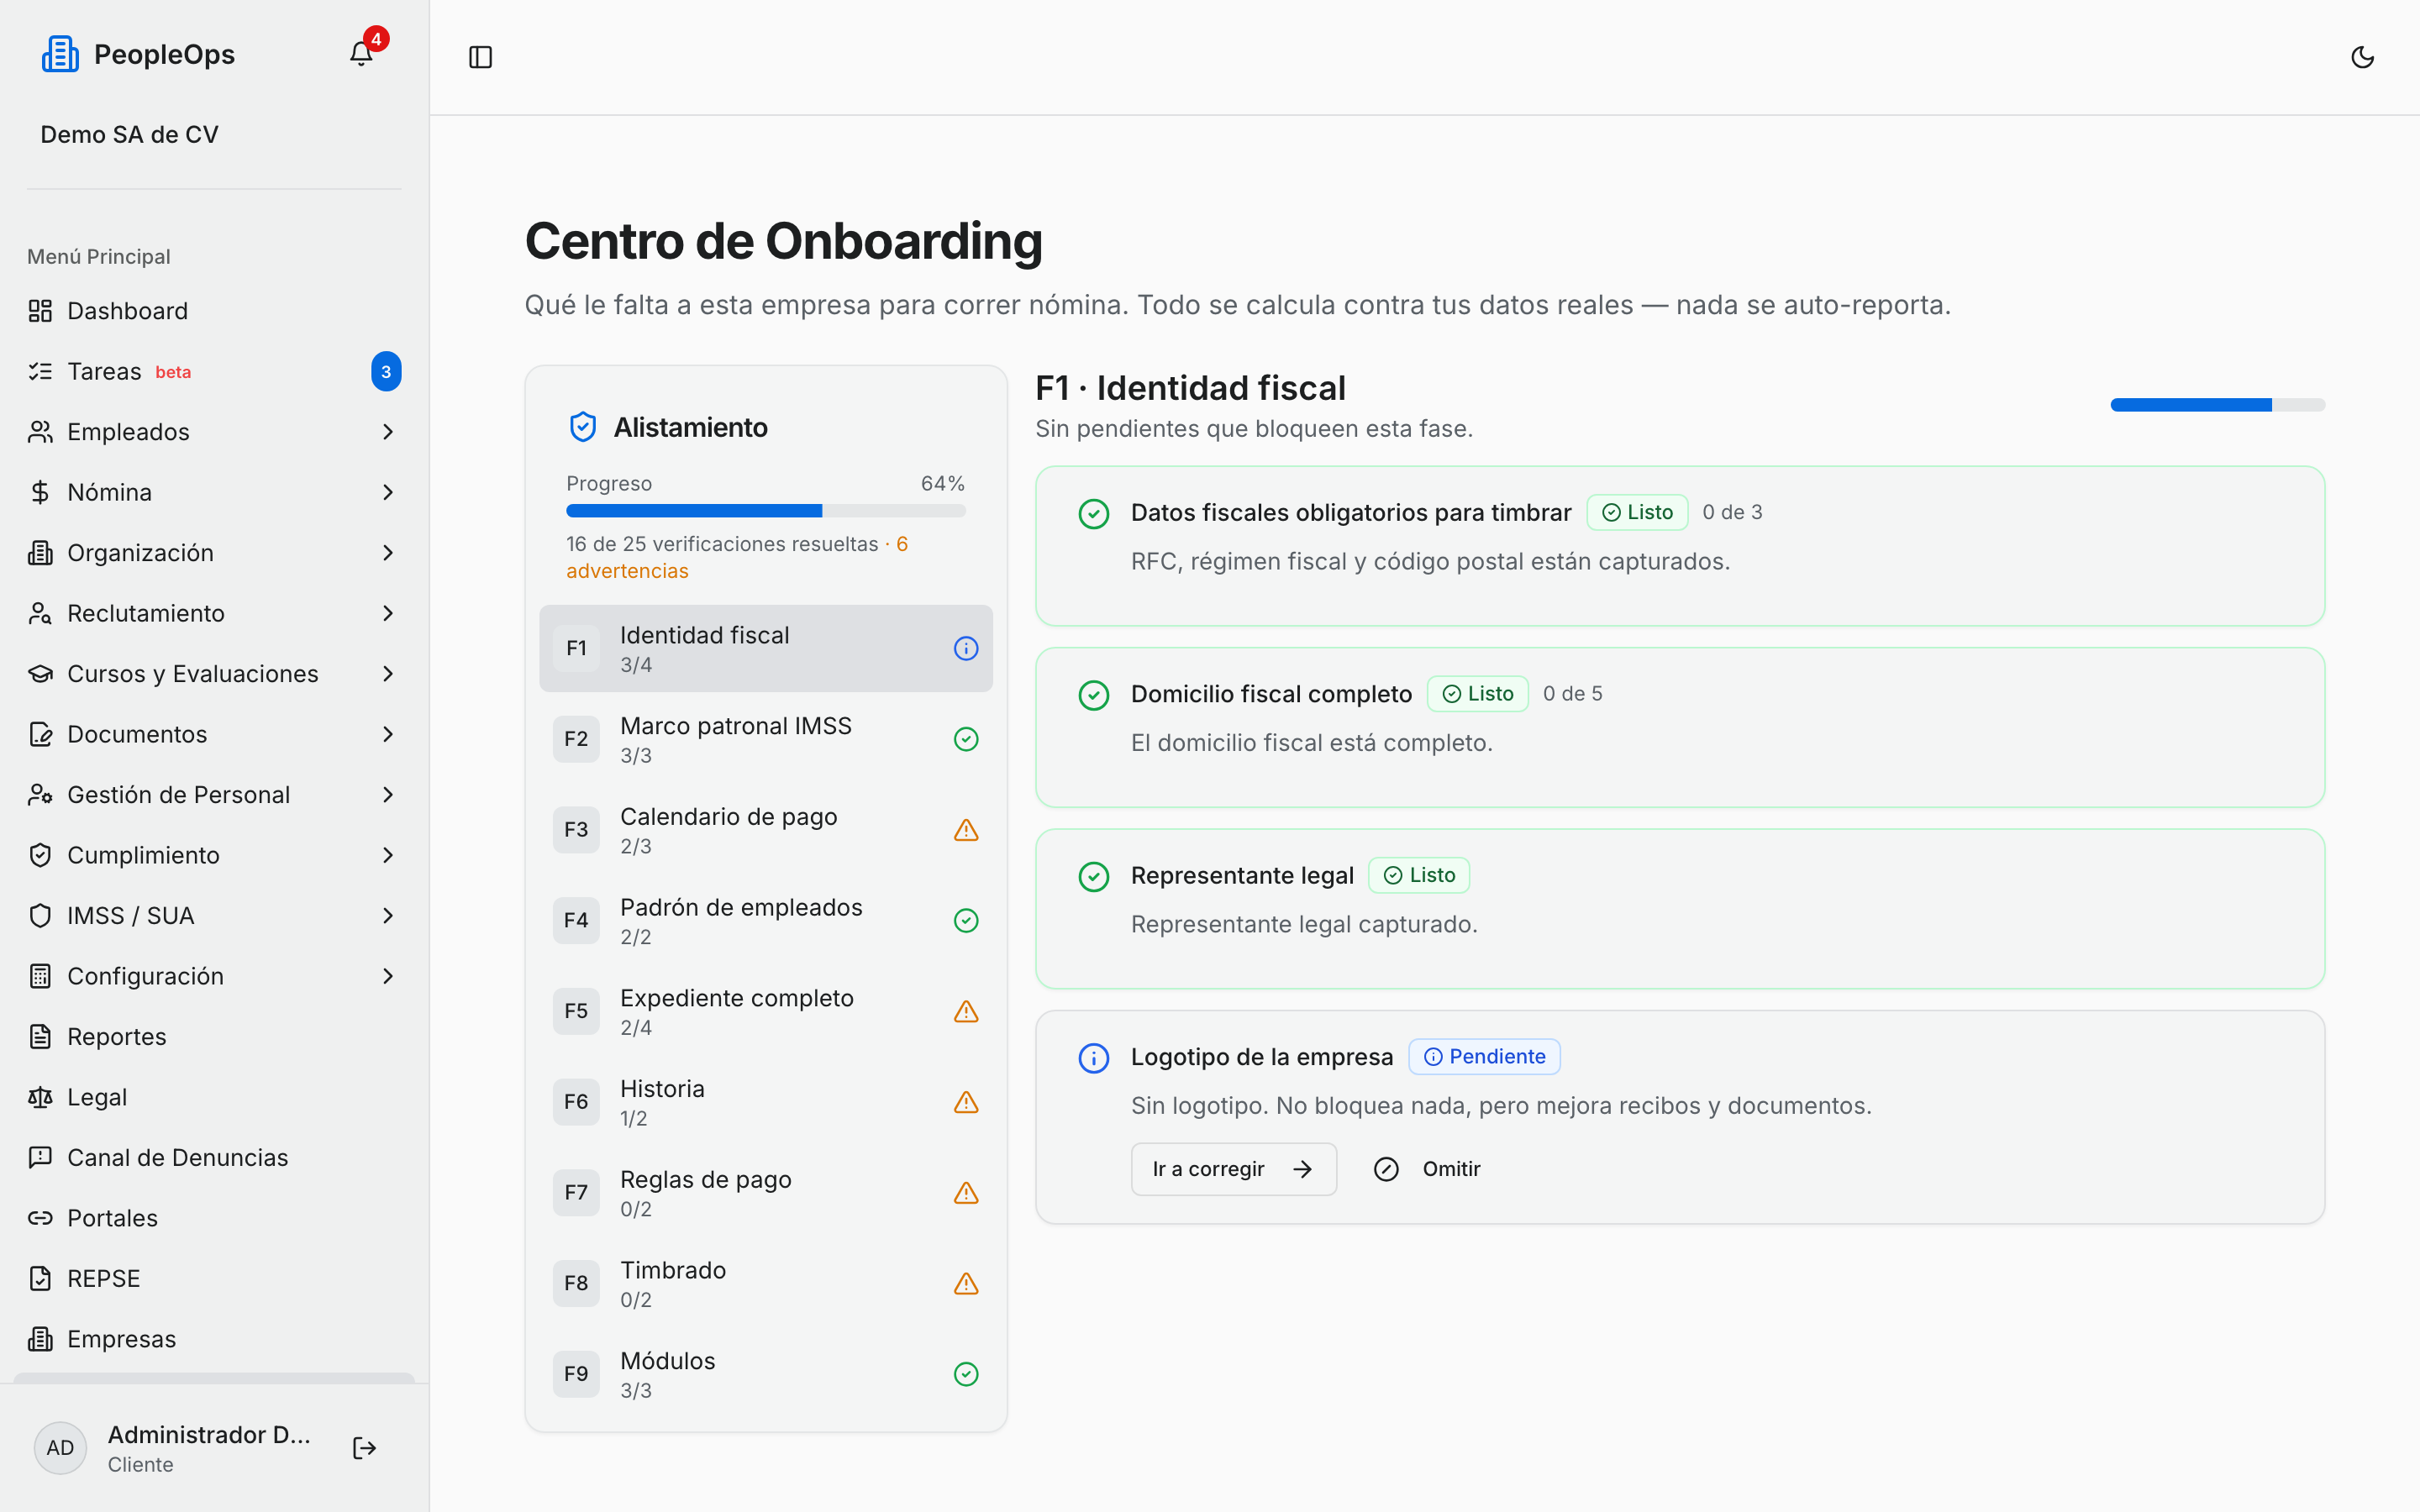The height and width of the screenshot is (1512, 2420).
Task: Select phase F1 Identidad fiscal
Action: click(766, 648)
